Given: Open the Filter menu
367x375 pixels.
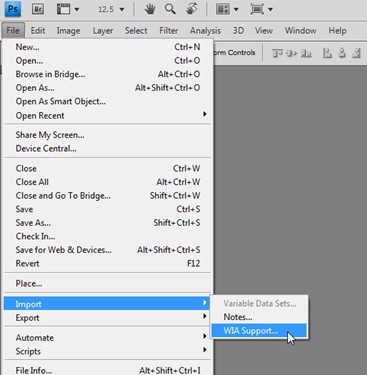Looking at the screenshot, I should pyautogui.click(x=169, y=31).
